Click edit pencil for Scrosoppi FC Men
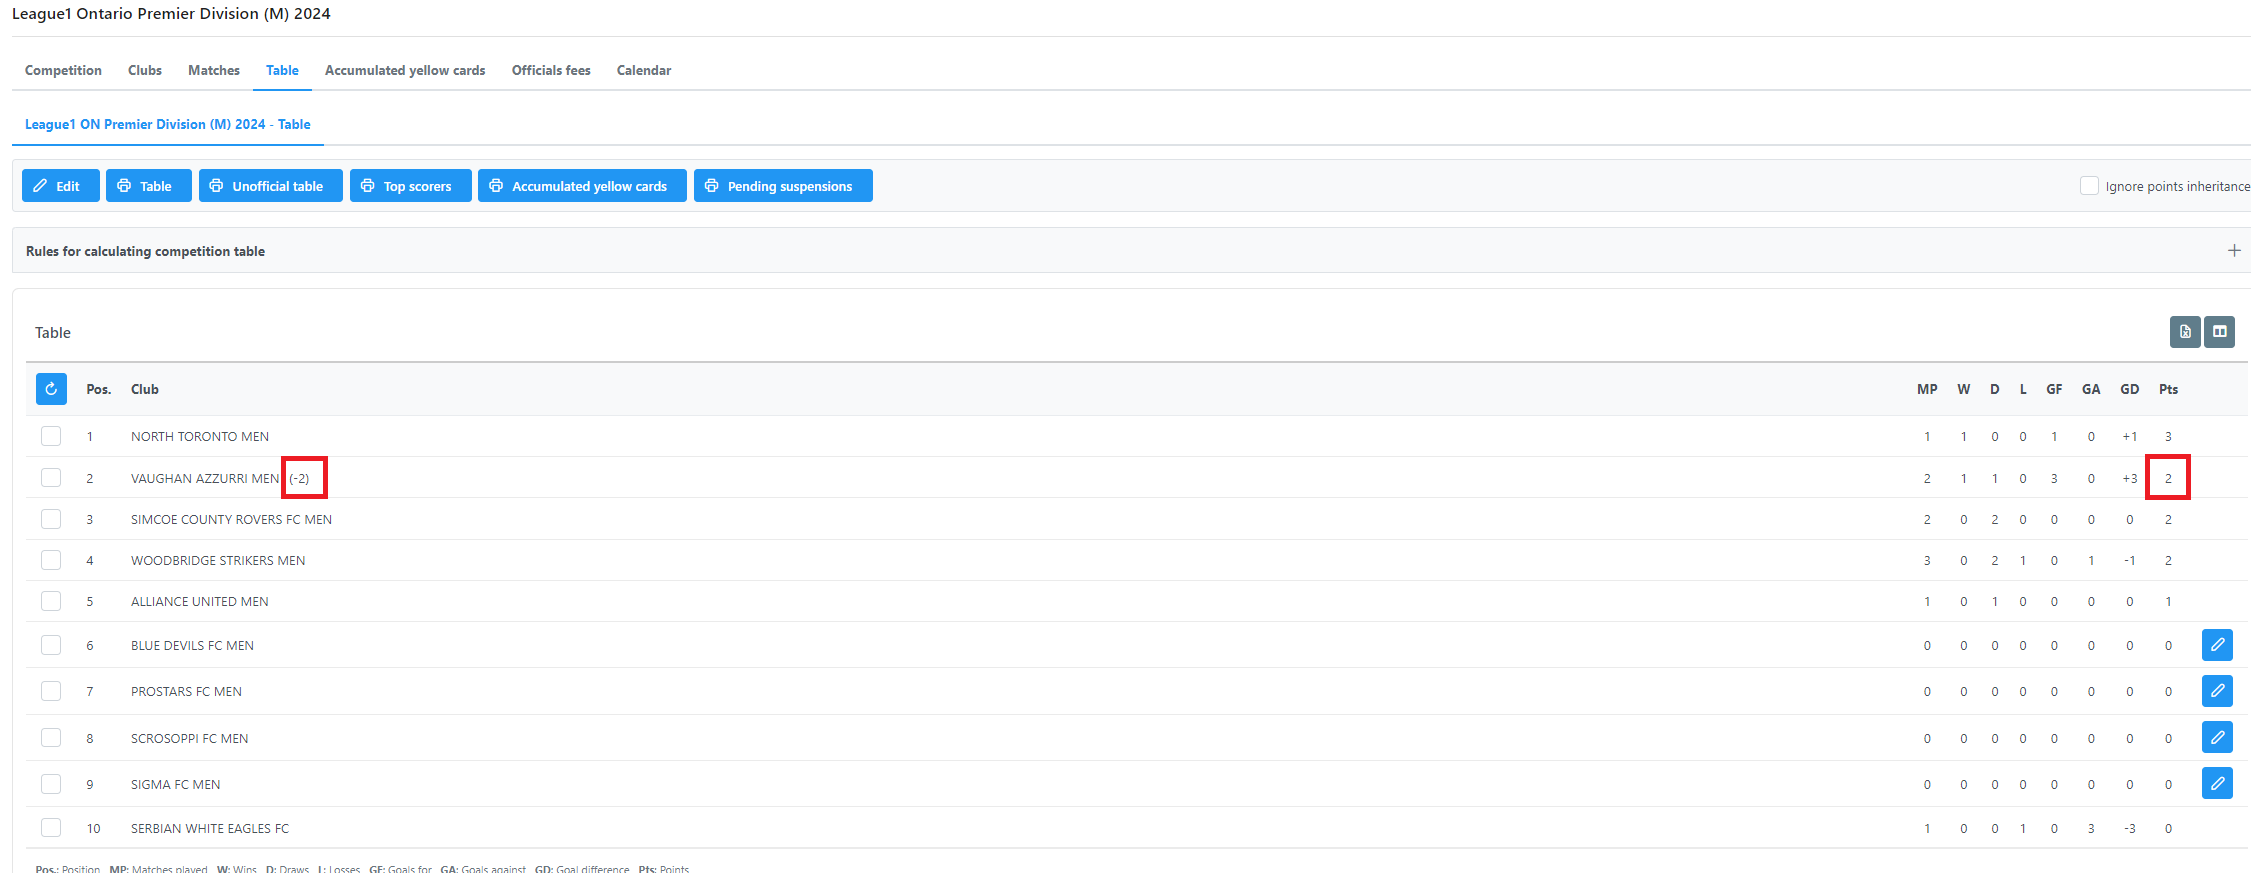 click(2217, 738)
